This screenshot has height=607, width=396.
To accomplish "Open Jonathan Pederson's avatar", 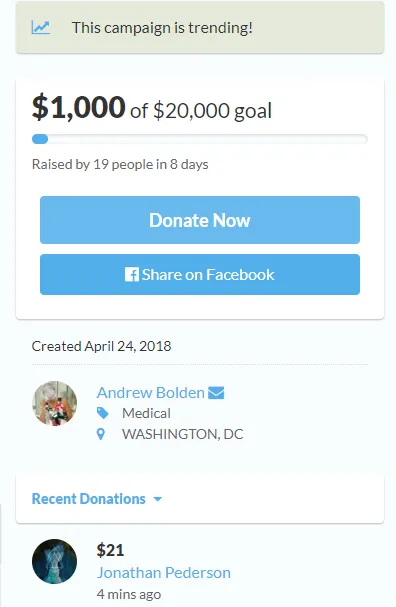I will 54,561.
